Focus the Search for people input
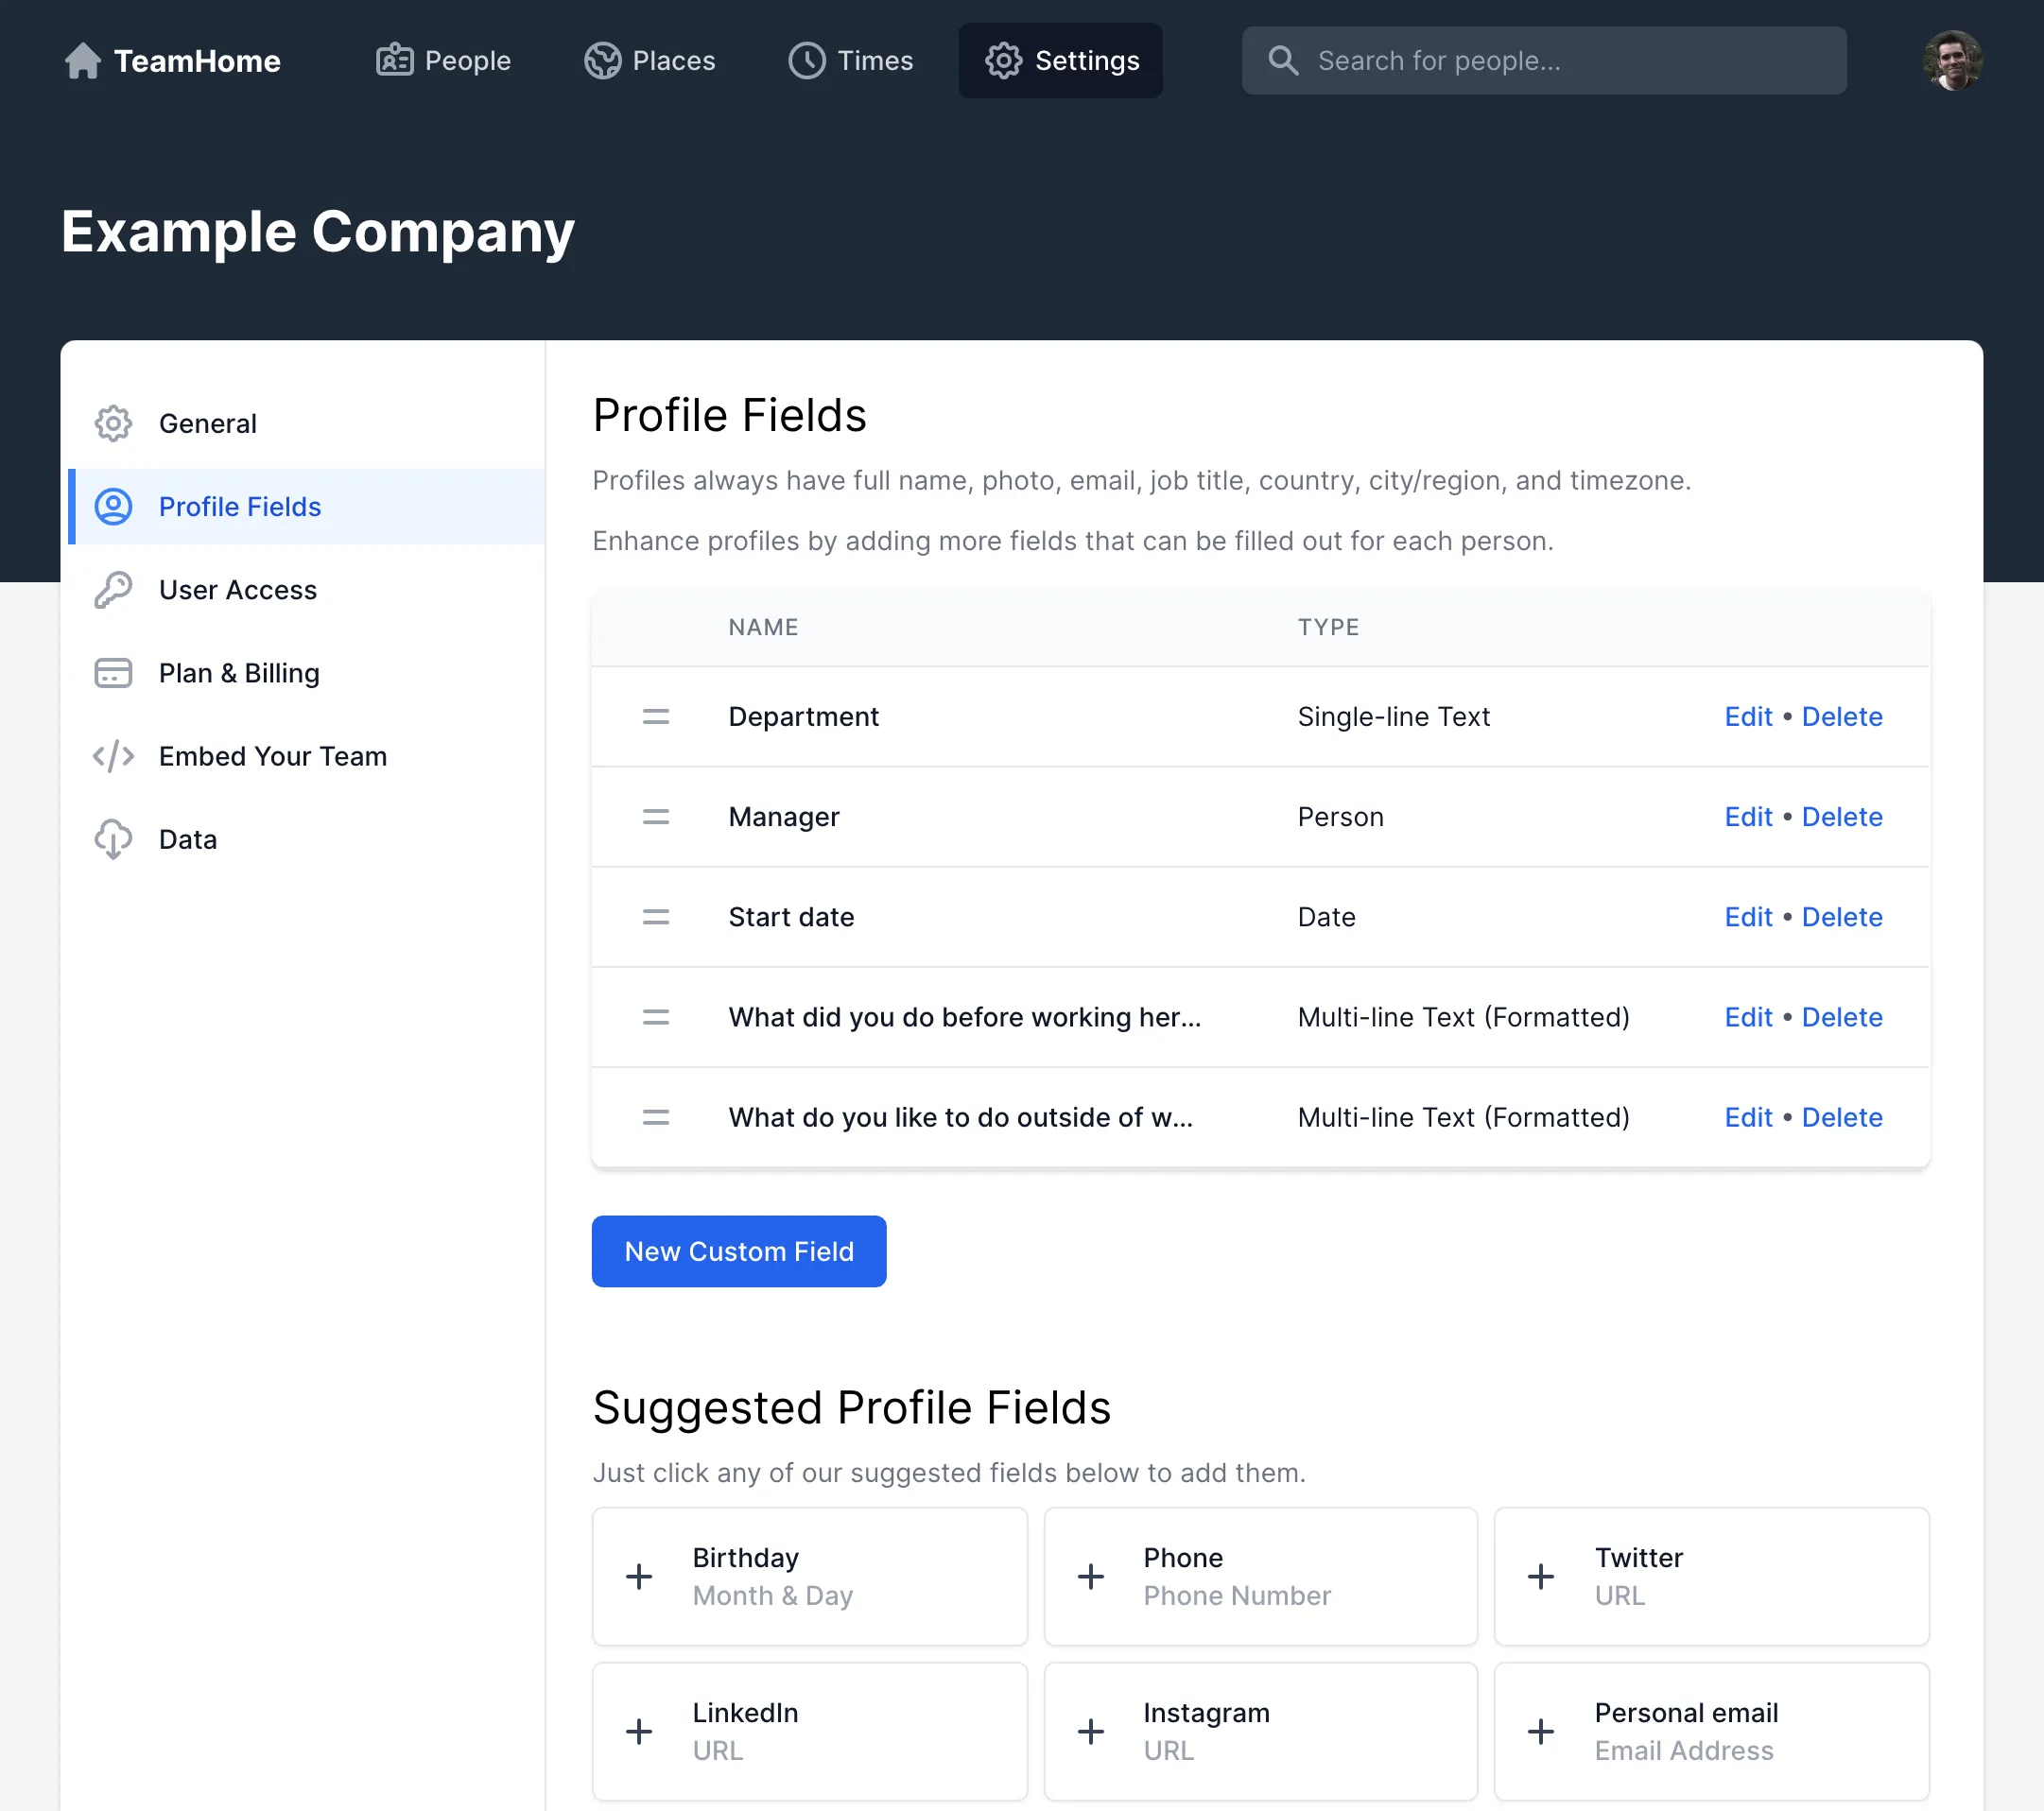Viewport: 2044px width, 1811px height. click(x=1544, y=61)
